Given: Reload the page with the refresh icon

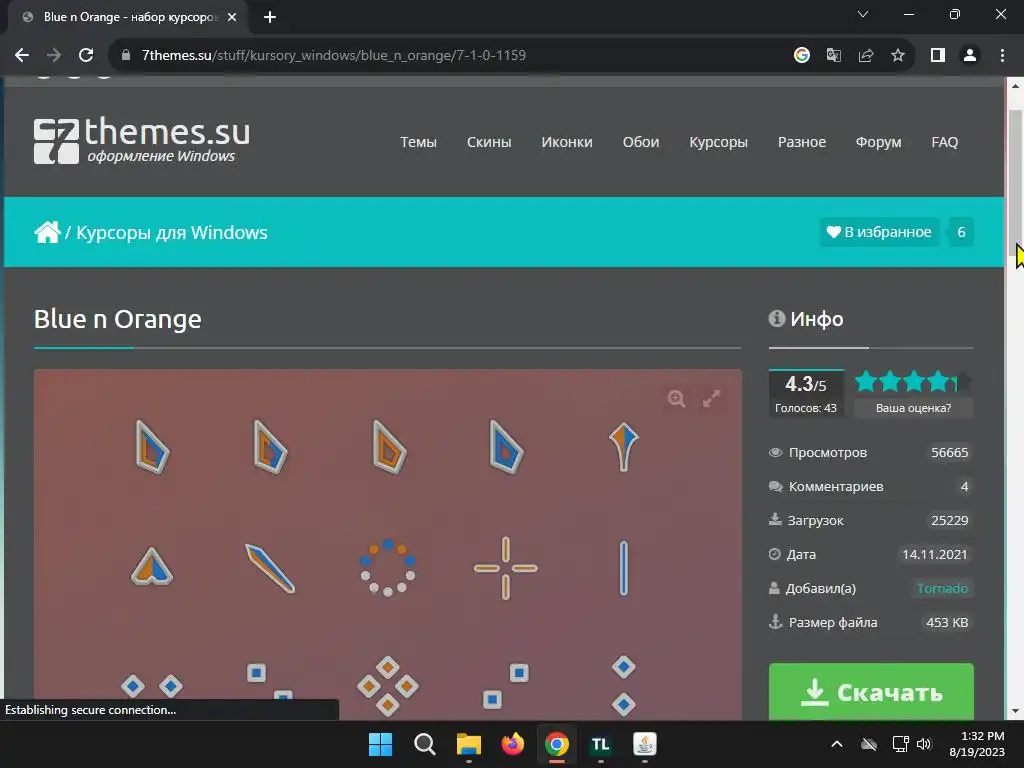Looking at the screenshot, I should [86, 56].
